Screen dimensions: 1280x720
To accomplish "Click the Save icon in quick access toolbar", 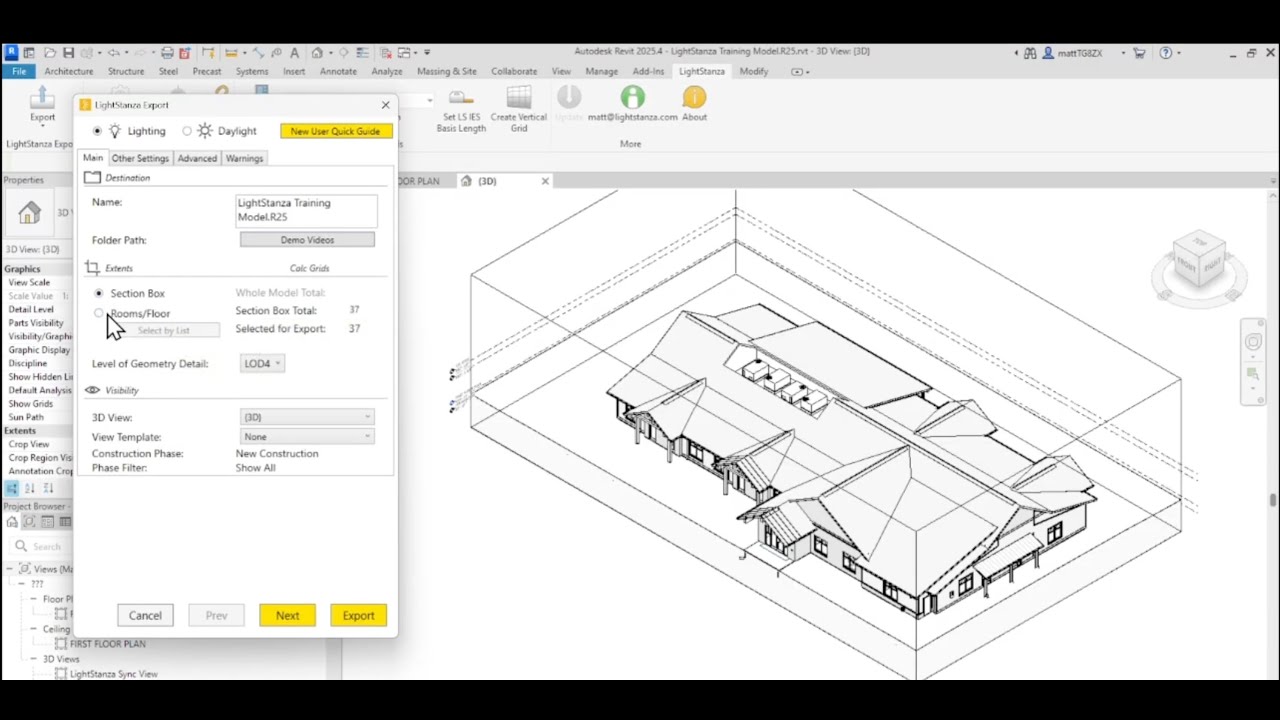I will pyautogui.click(x=68, y=52).
